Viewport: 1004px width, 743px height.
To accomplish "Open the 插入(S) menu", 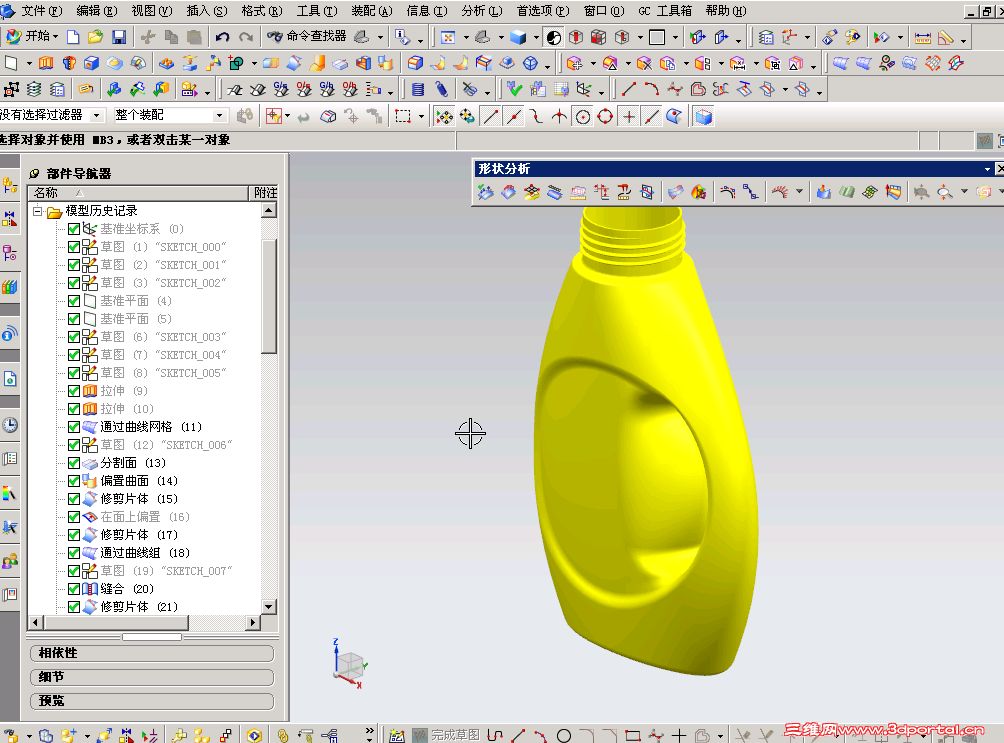I will [207, 11].
